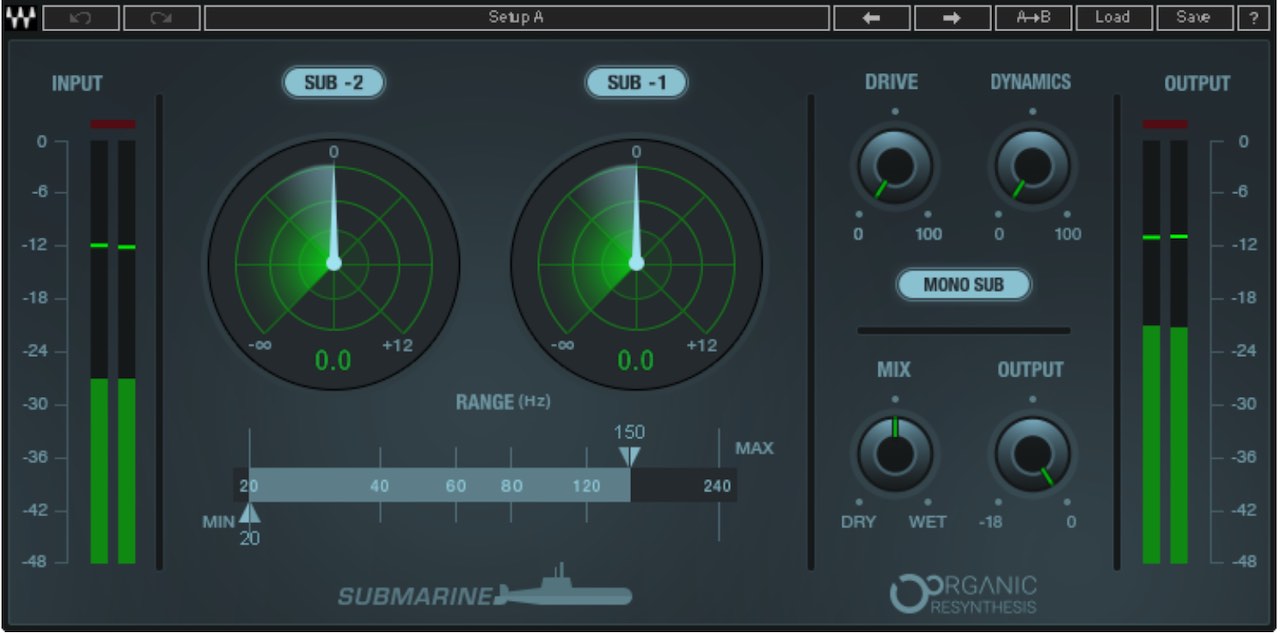This screenshot has height=633, width=1280.
Task: Click the 240 label on range bar
Action: point(717,487)
